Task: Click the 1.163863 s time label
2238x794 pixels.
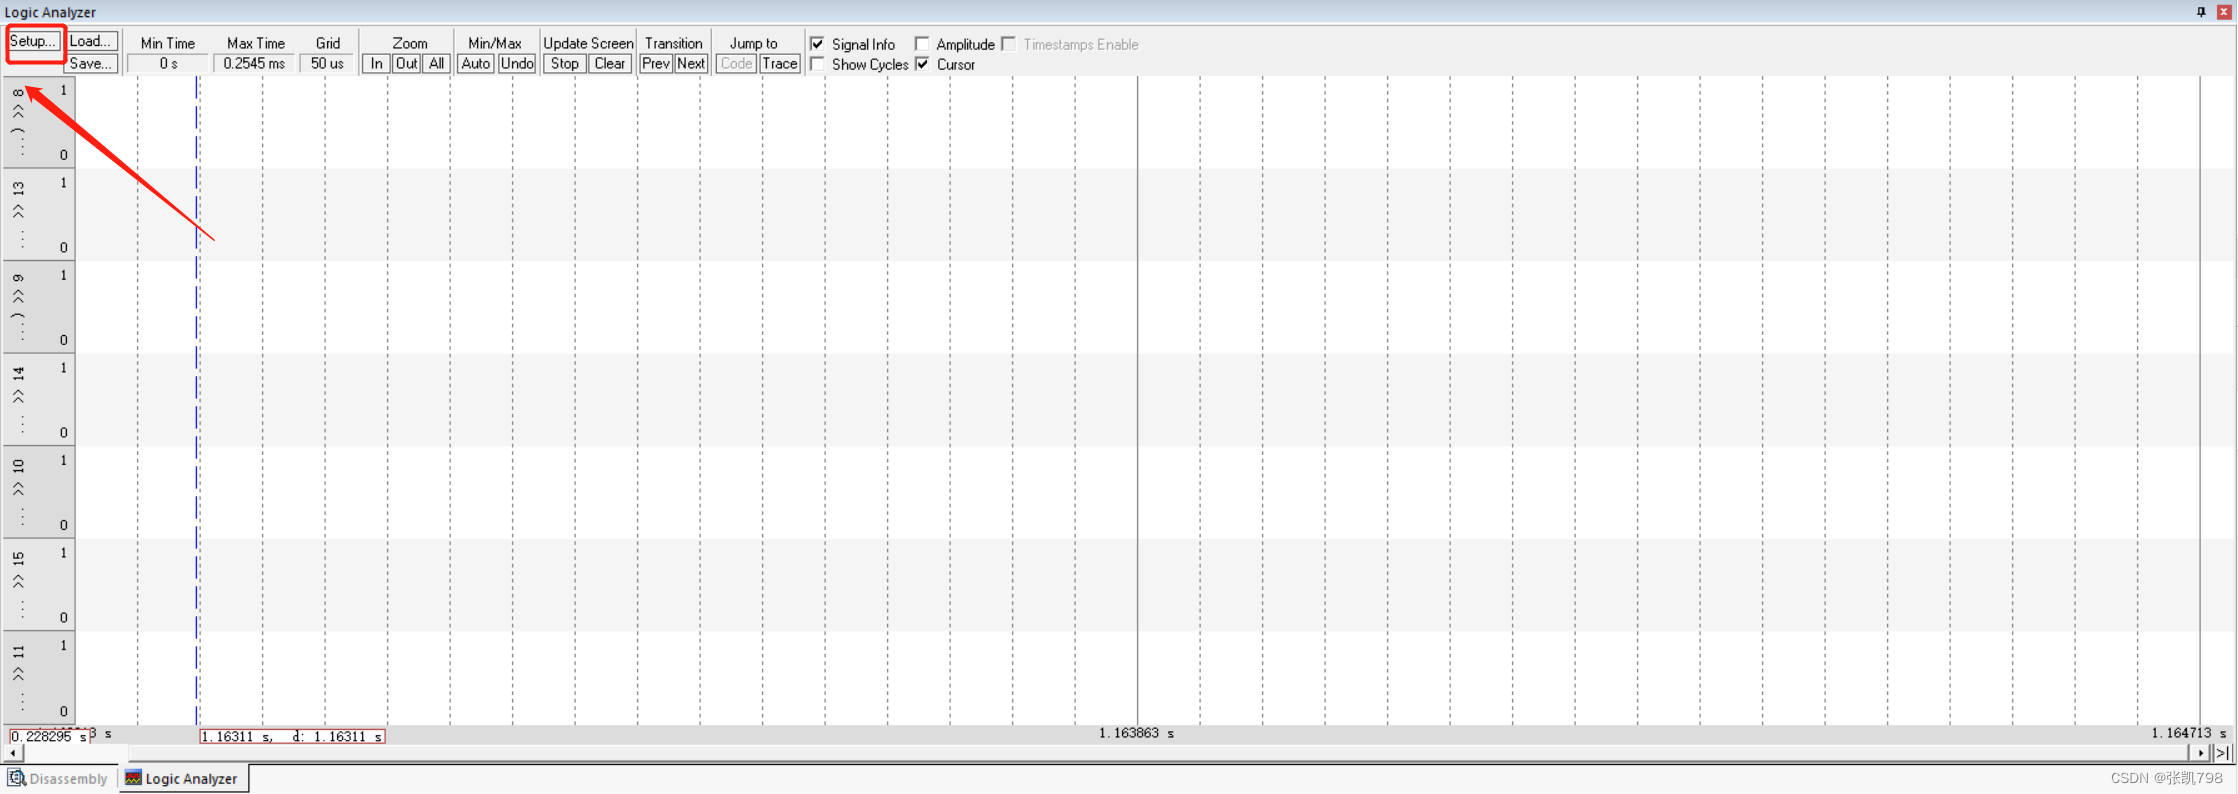Action: 1136,733
